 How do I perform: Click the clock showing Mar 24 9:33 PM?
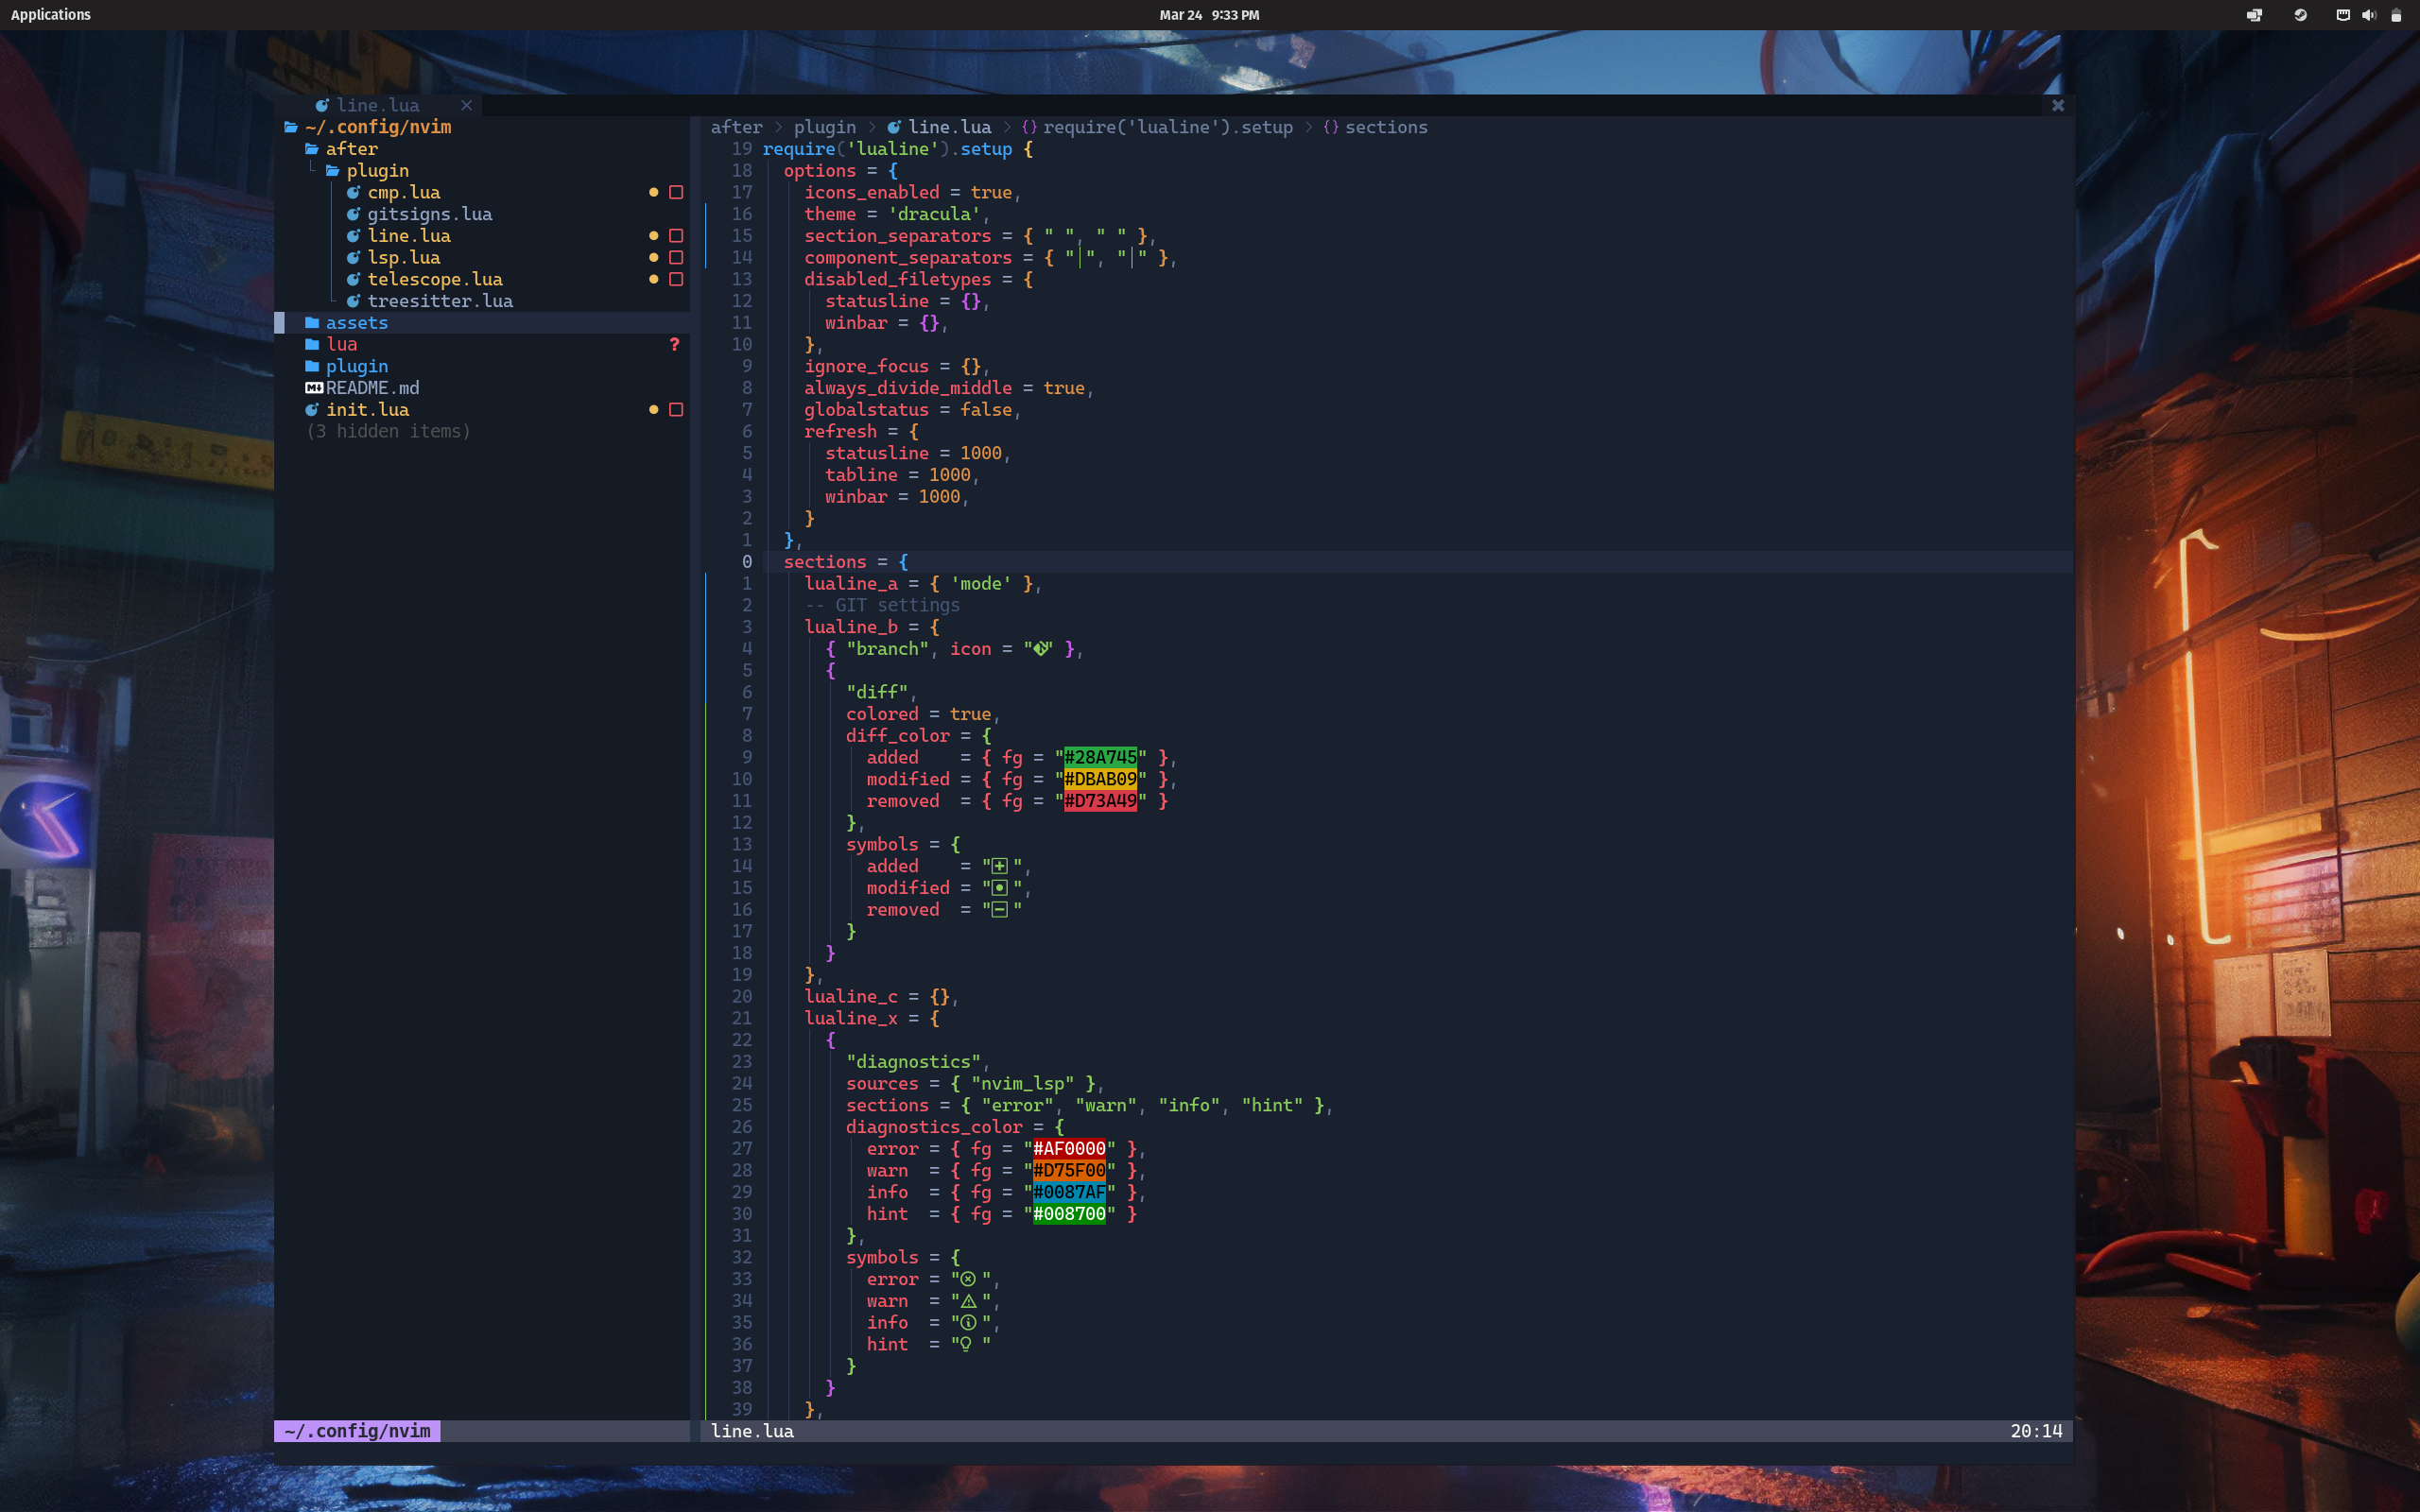(1209, 15)
